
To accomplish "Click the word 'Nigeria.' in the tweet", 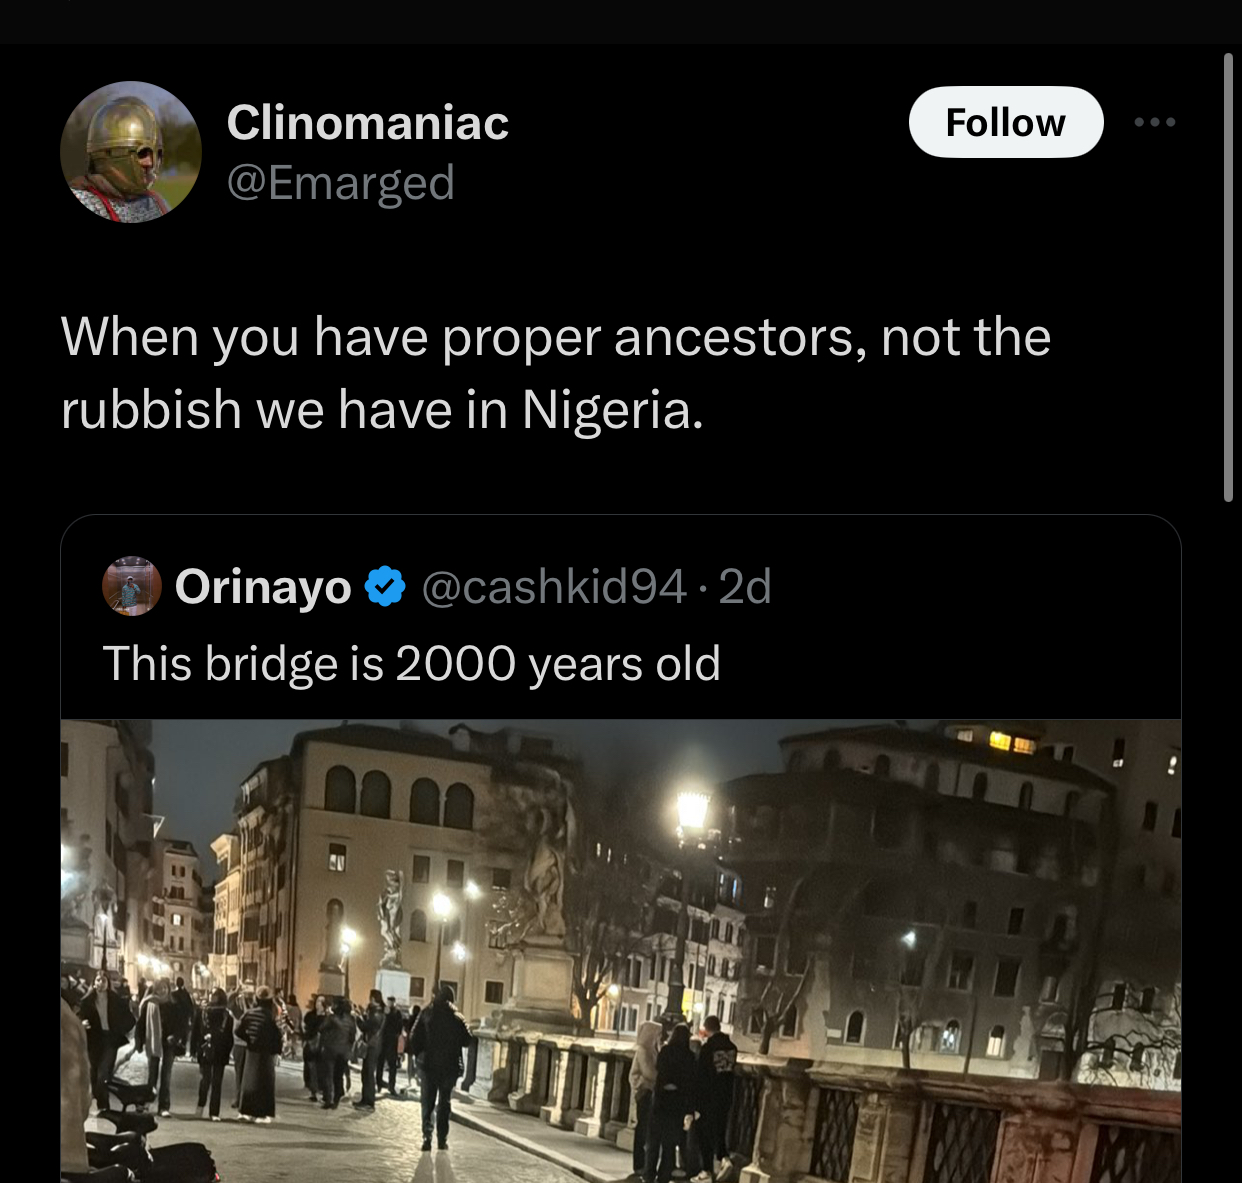I will point(612,410).
